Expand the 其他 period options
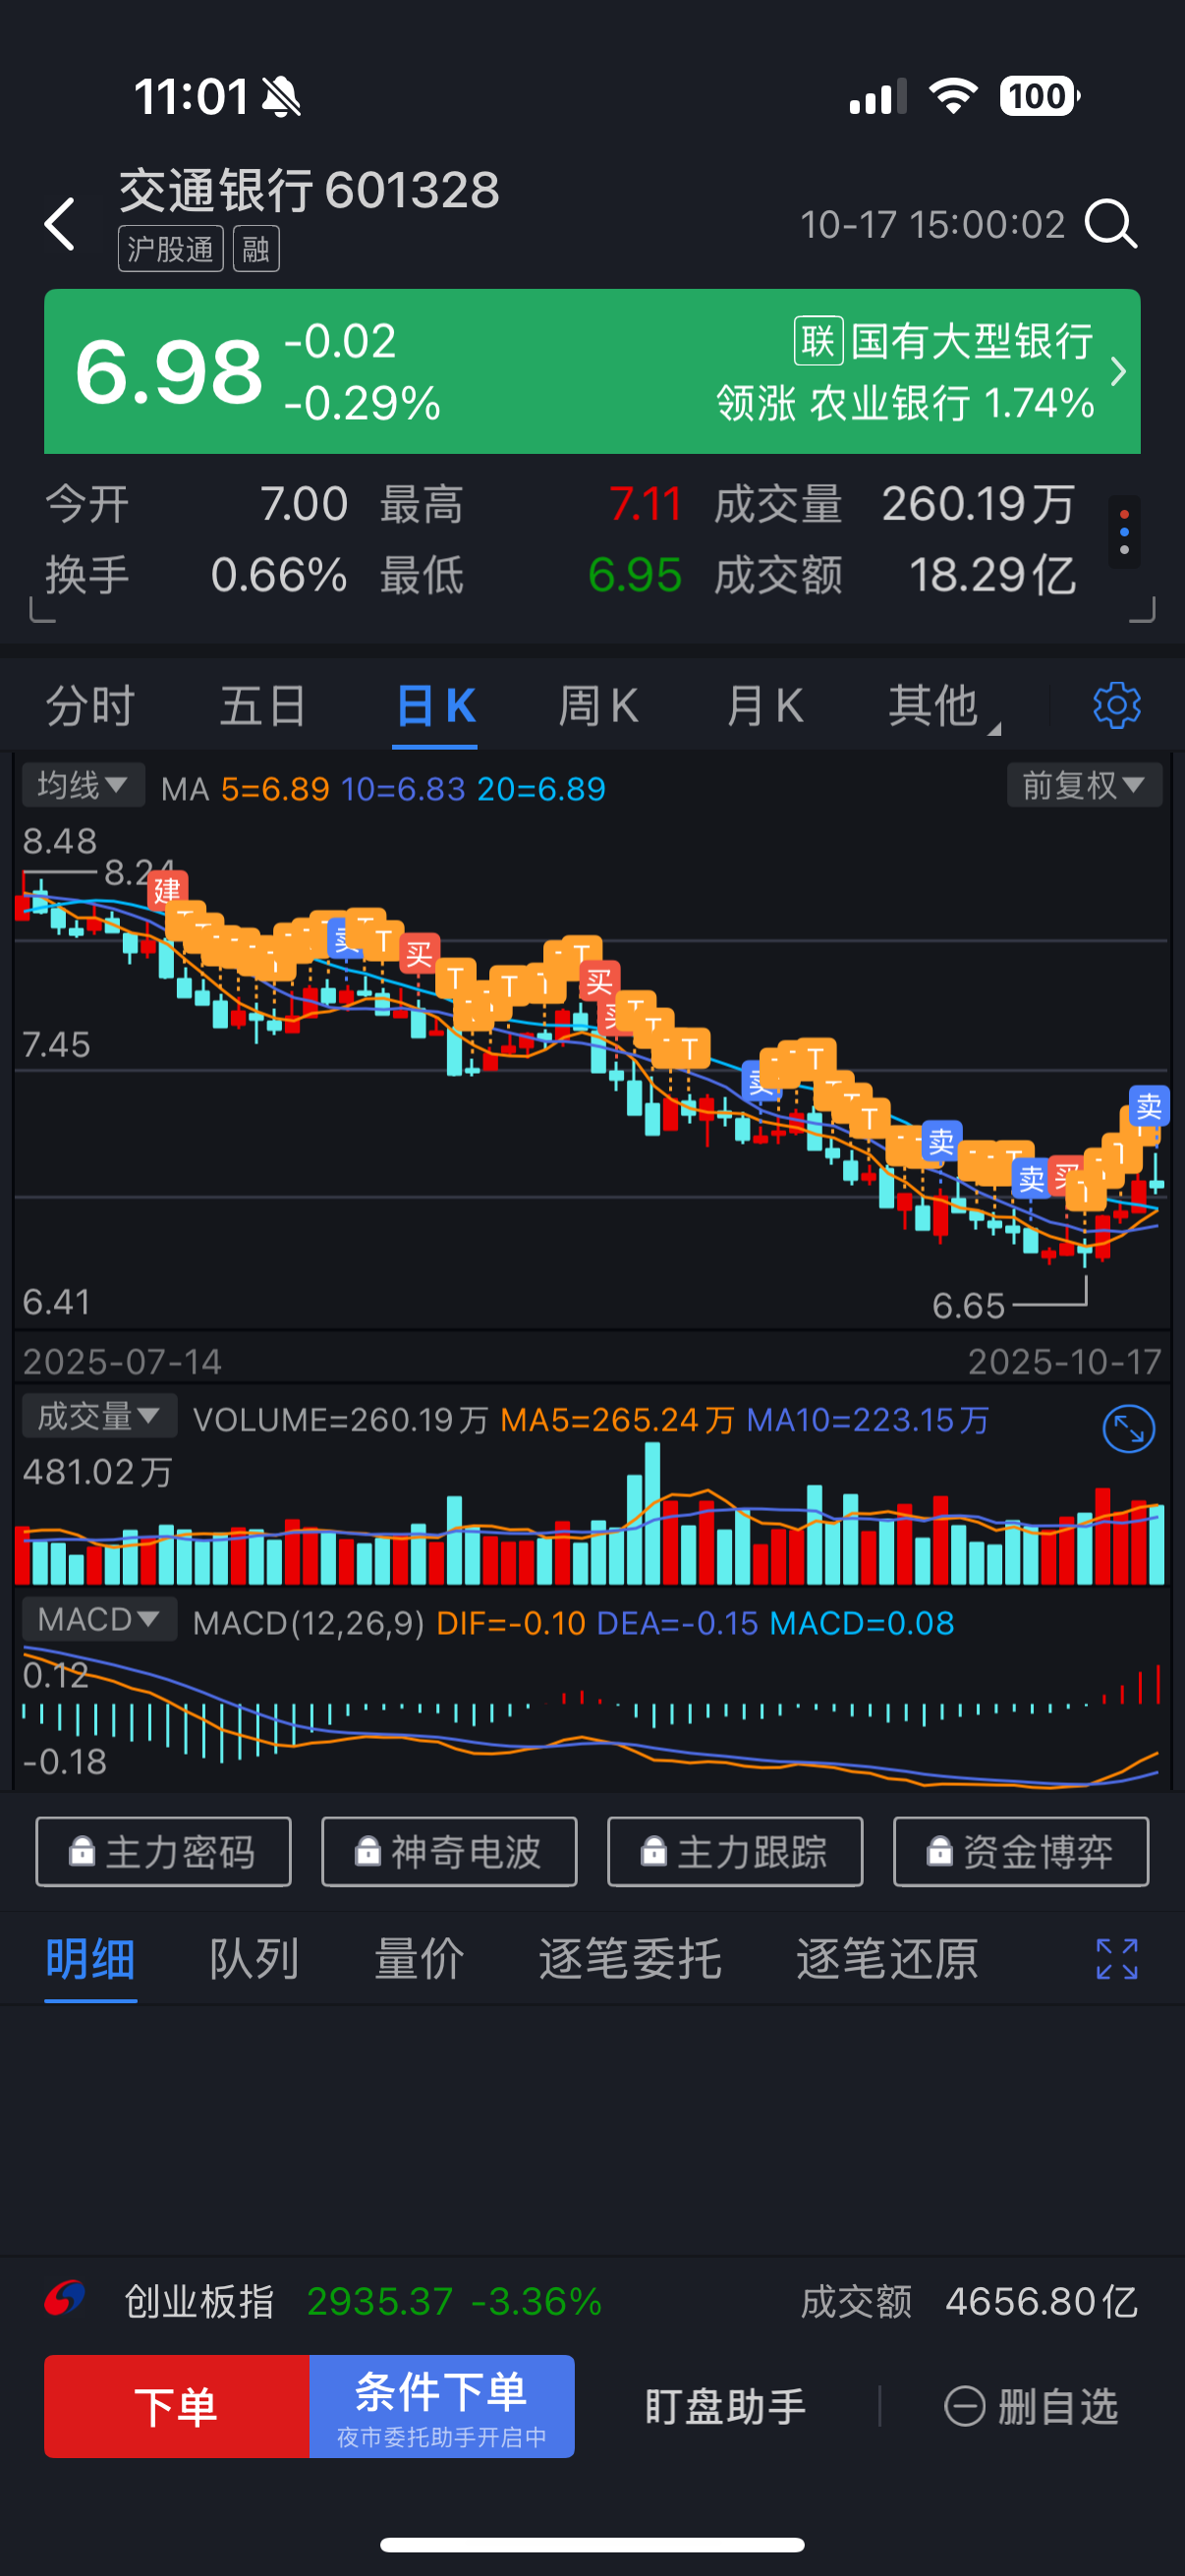Image resolution: width=1185 pixels, height=2576 pixels. (x=943, y=706)
